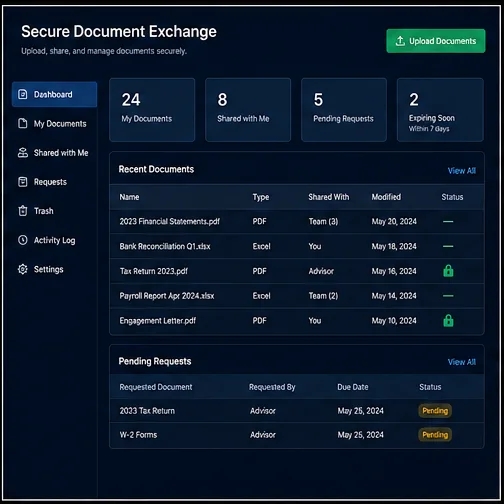Click the Shared with Me people icon in sidebar
504x504 pixels.
click(23, 153)
